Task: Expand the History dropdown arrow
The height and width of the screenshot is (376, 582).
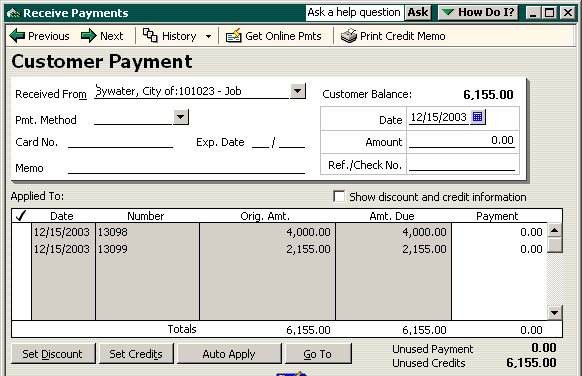Action: (x=209, y=36)
